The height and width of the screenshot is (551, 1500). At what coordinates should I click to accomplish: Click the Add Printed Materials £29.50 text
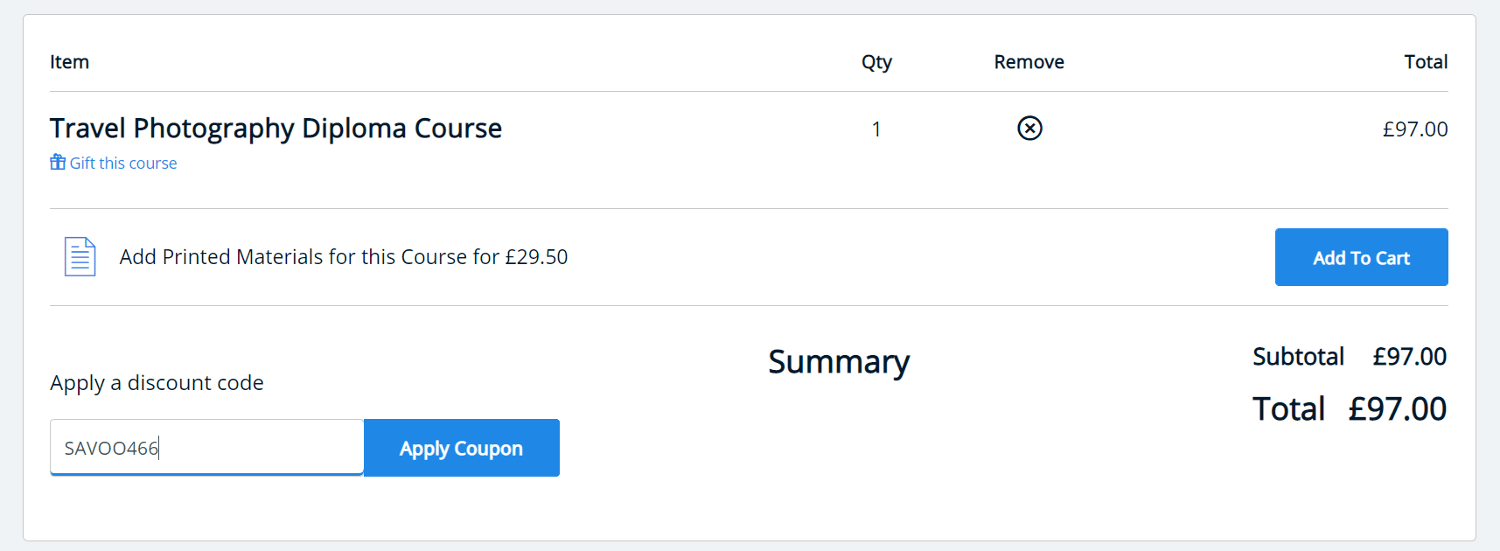coord(344,257)
